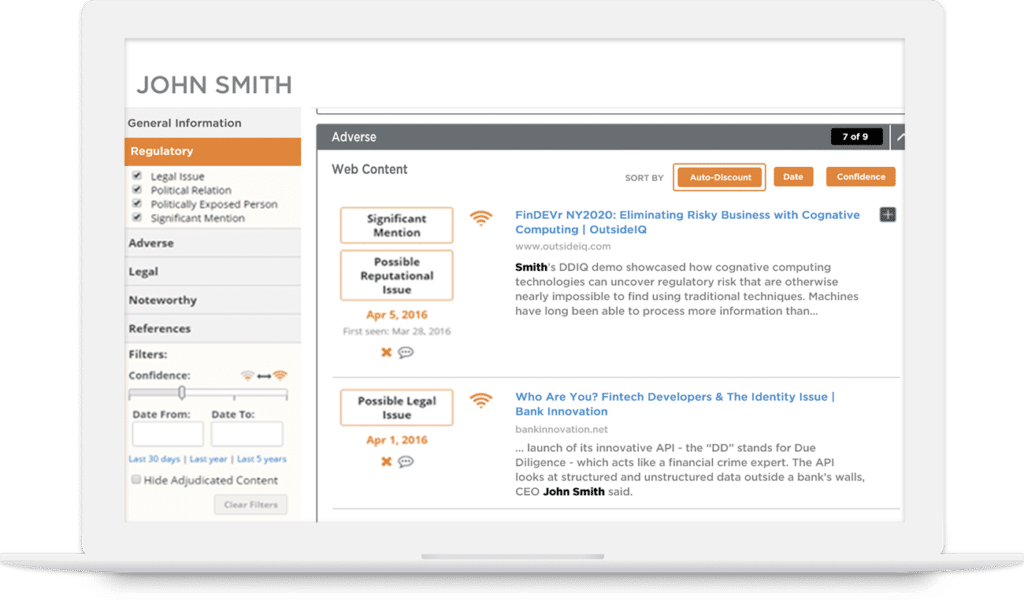Enable Hide Adjudicated Content checkbox
The width and height of the screenshot is (1024, 603).
[x=136, y=479]
